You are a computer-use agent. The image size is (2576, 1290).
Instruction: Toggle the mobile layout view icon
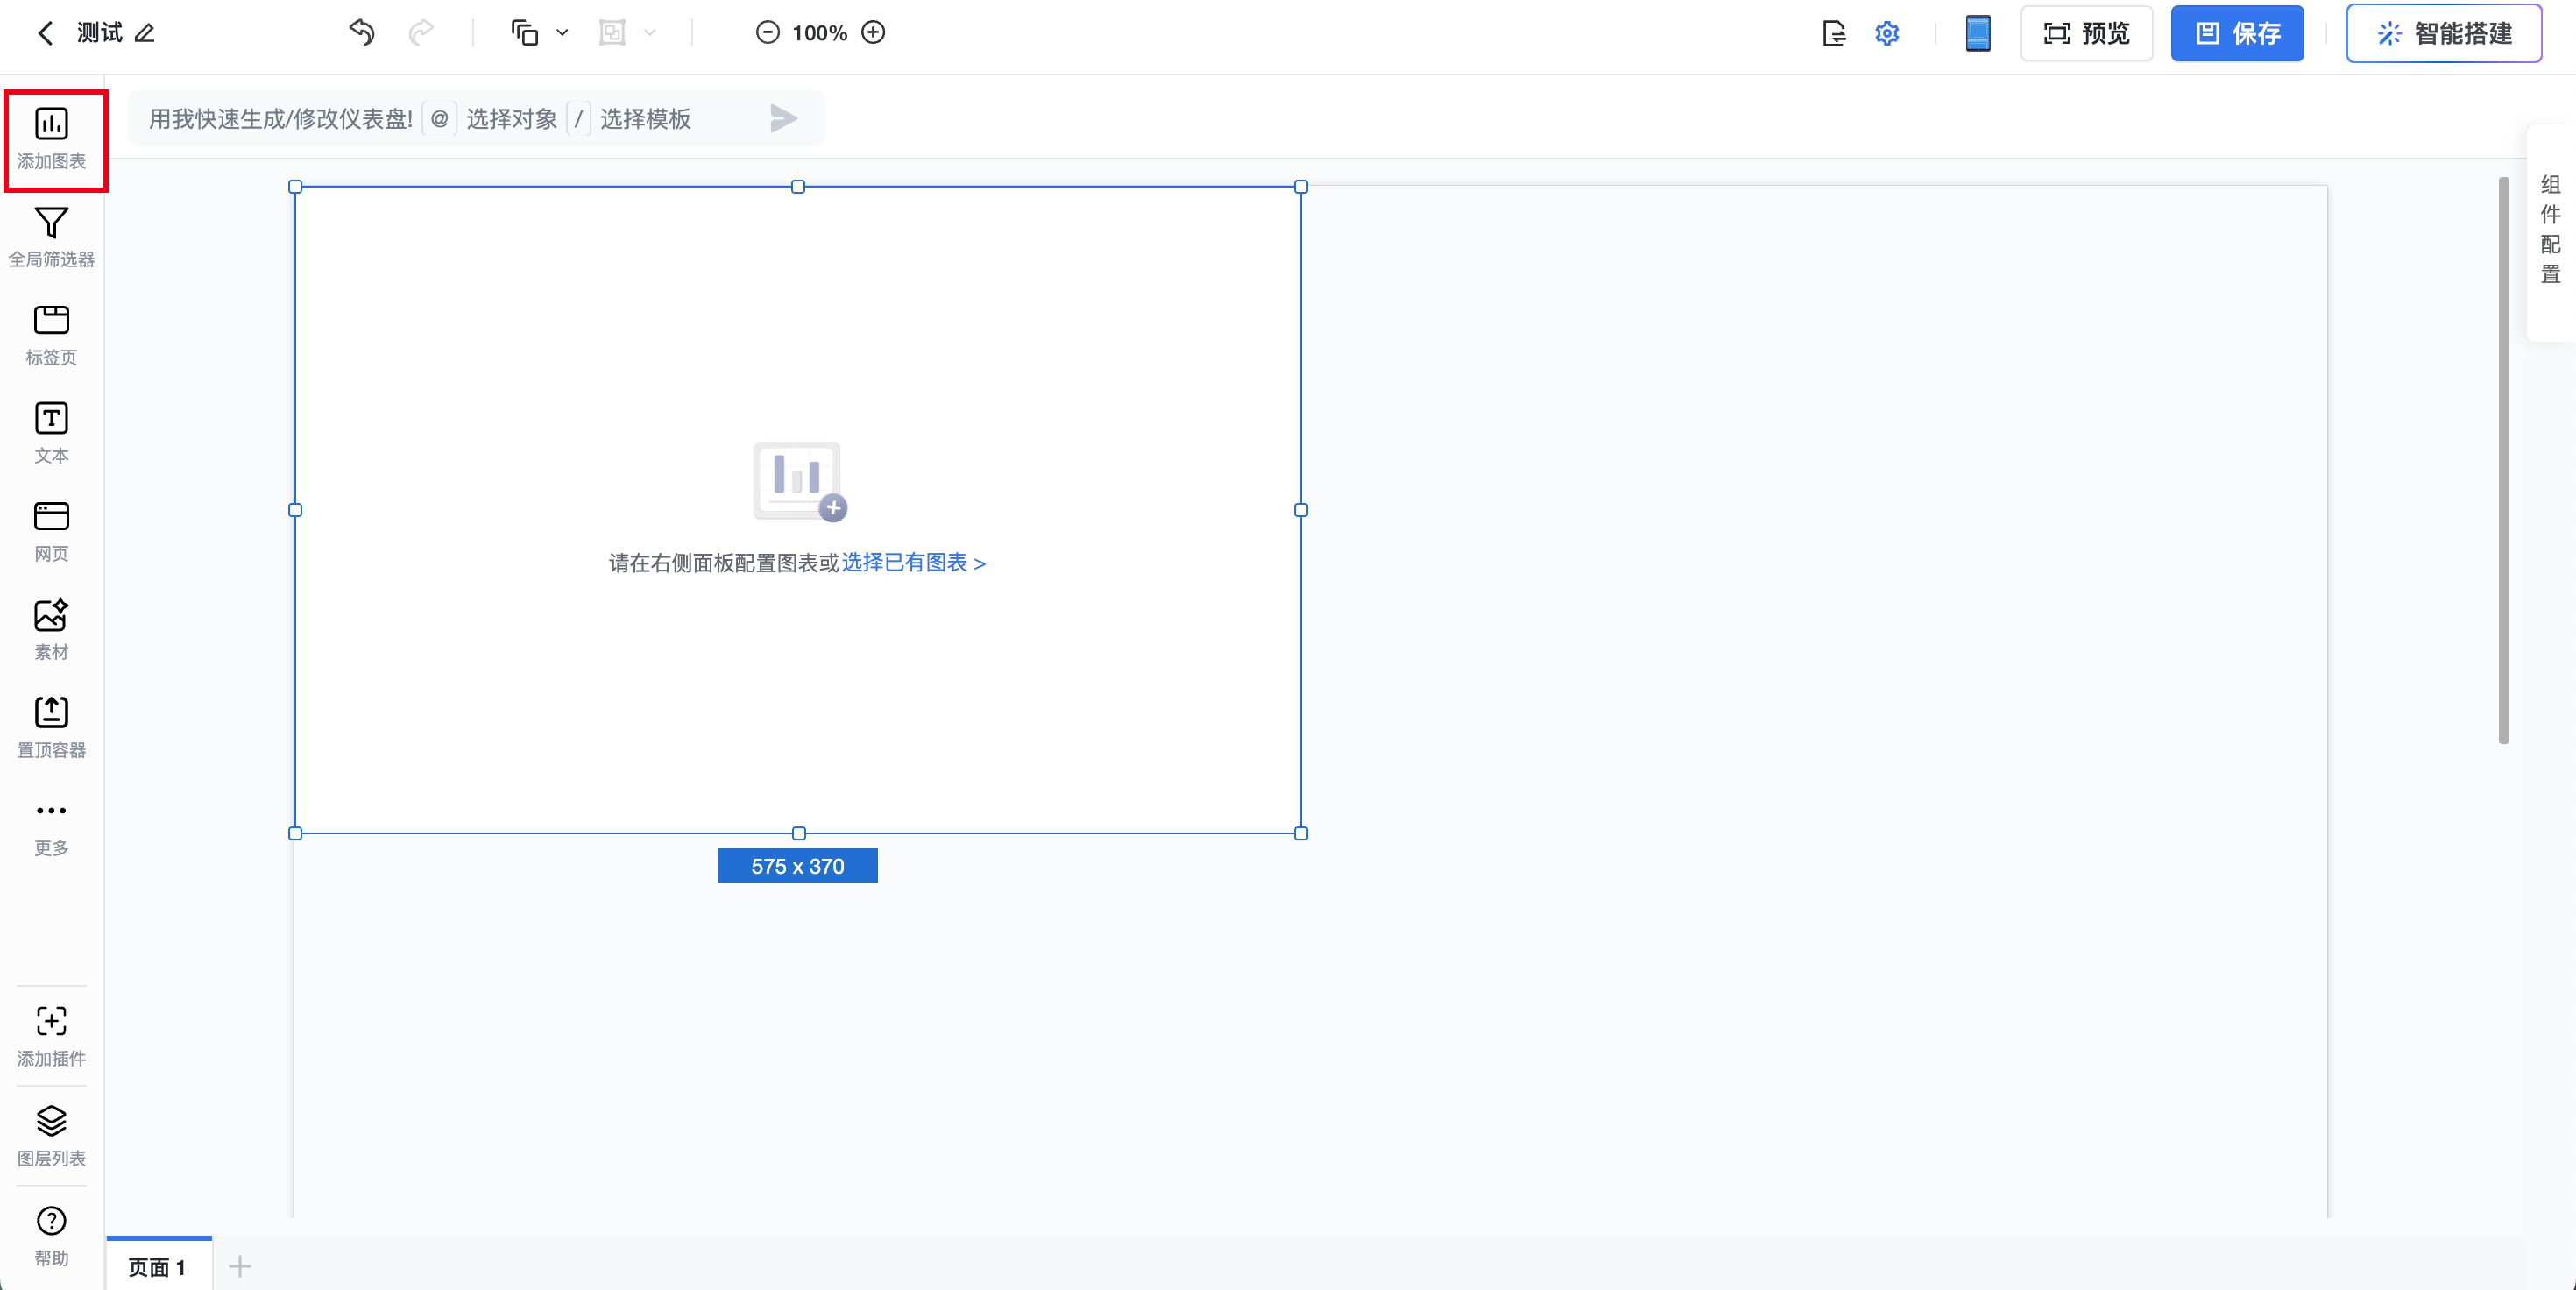click(x=1977, y=33)
